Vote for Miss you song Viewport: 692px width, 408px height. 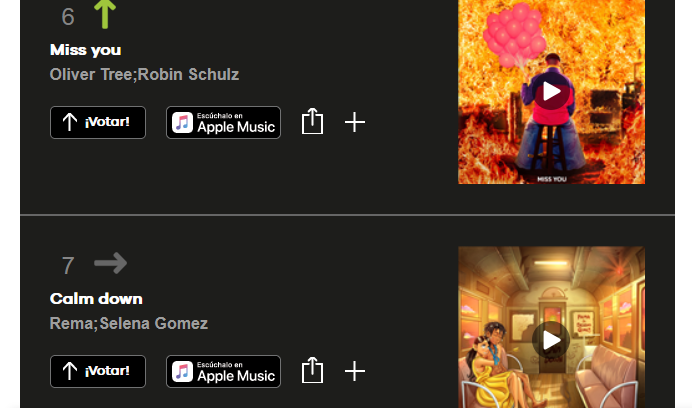[x=98, y=122]
